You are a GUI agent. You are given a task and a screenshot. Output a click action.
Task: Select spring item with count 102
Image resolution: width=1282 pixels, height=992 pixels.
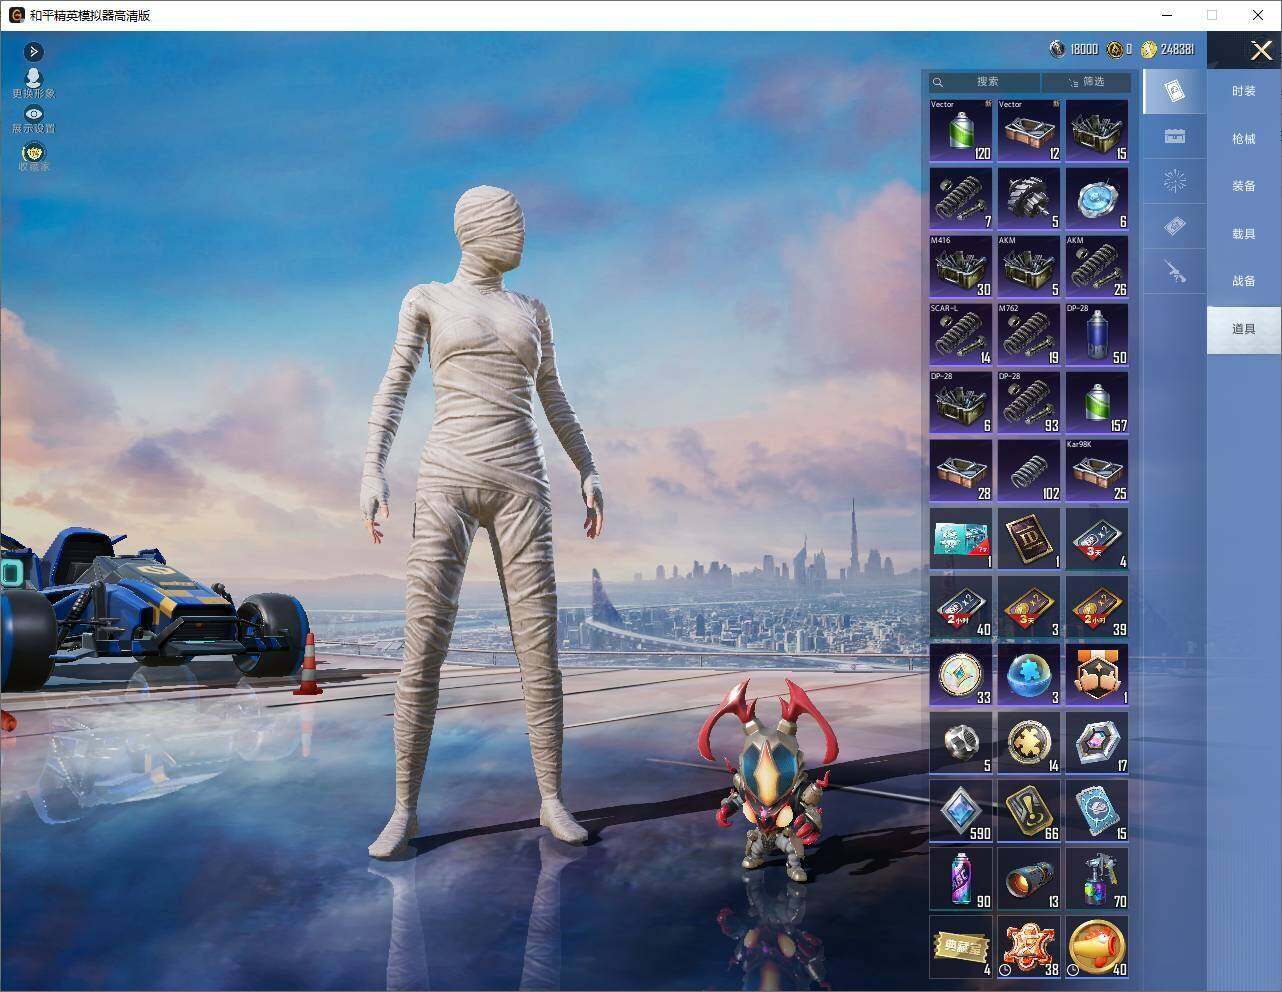pos(1029,470)
